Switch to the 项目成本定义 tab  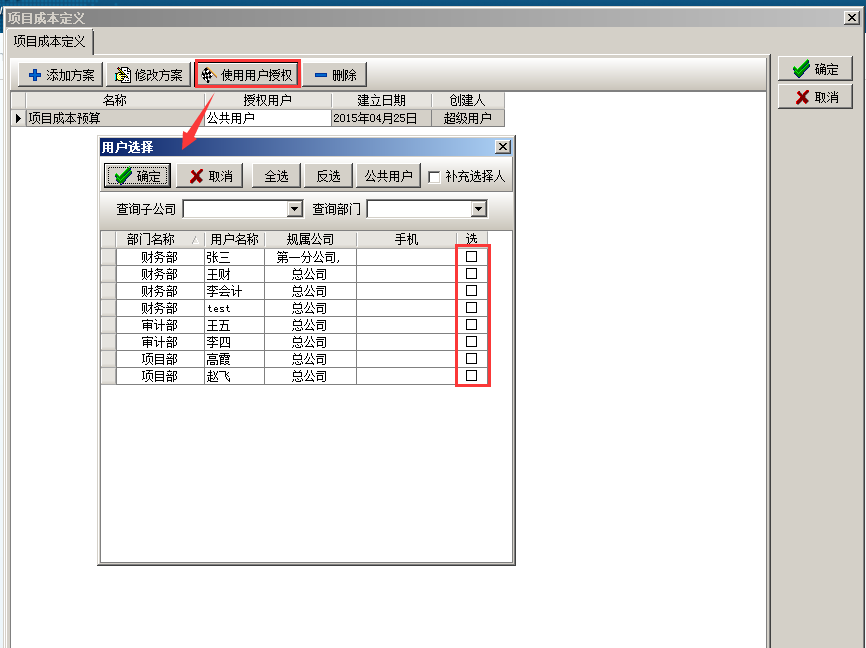[50, 41]
